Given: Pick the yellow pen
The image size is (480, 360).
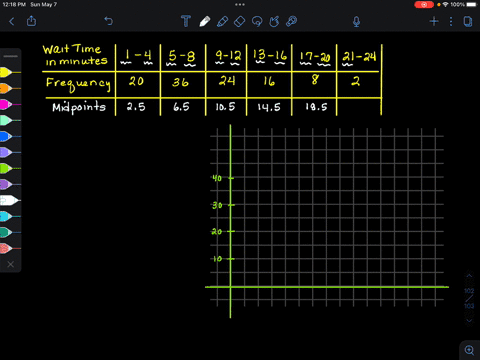Looking at the screenshot, I should coord(10,72).
